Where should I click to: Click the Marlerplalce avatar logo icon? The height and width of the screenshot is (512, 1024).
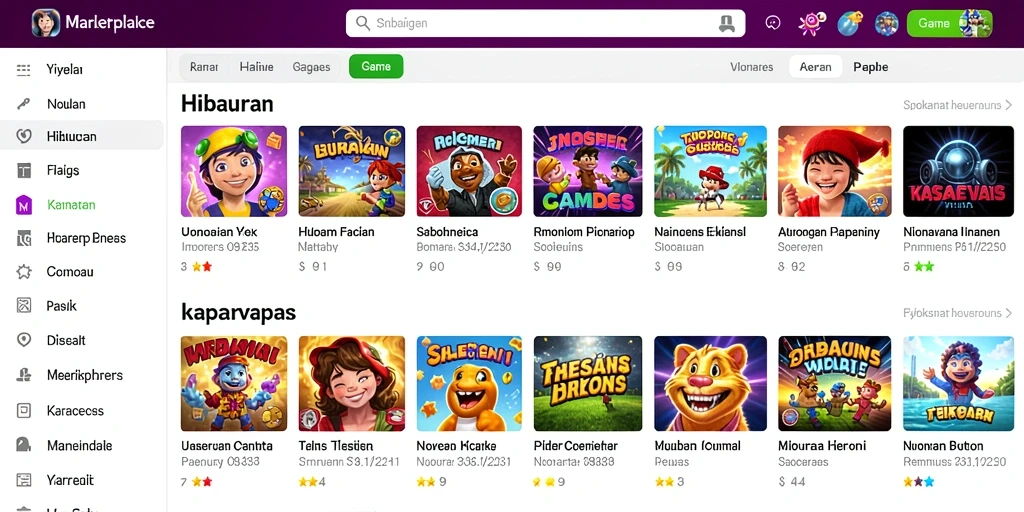pos(46,23)
